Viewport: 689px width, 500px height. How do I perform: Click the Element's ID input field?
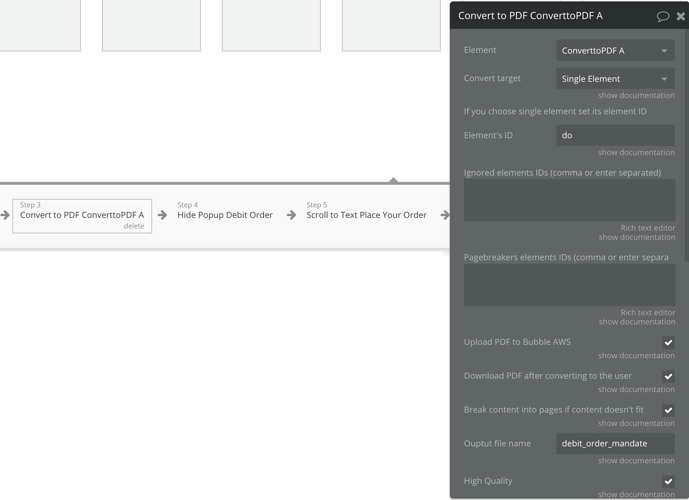pos(615,135)
